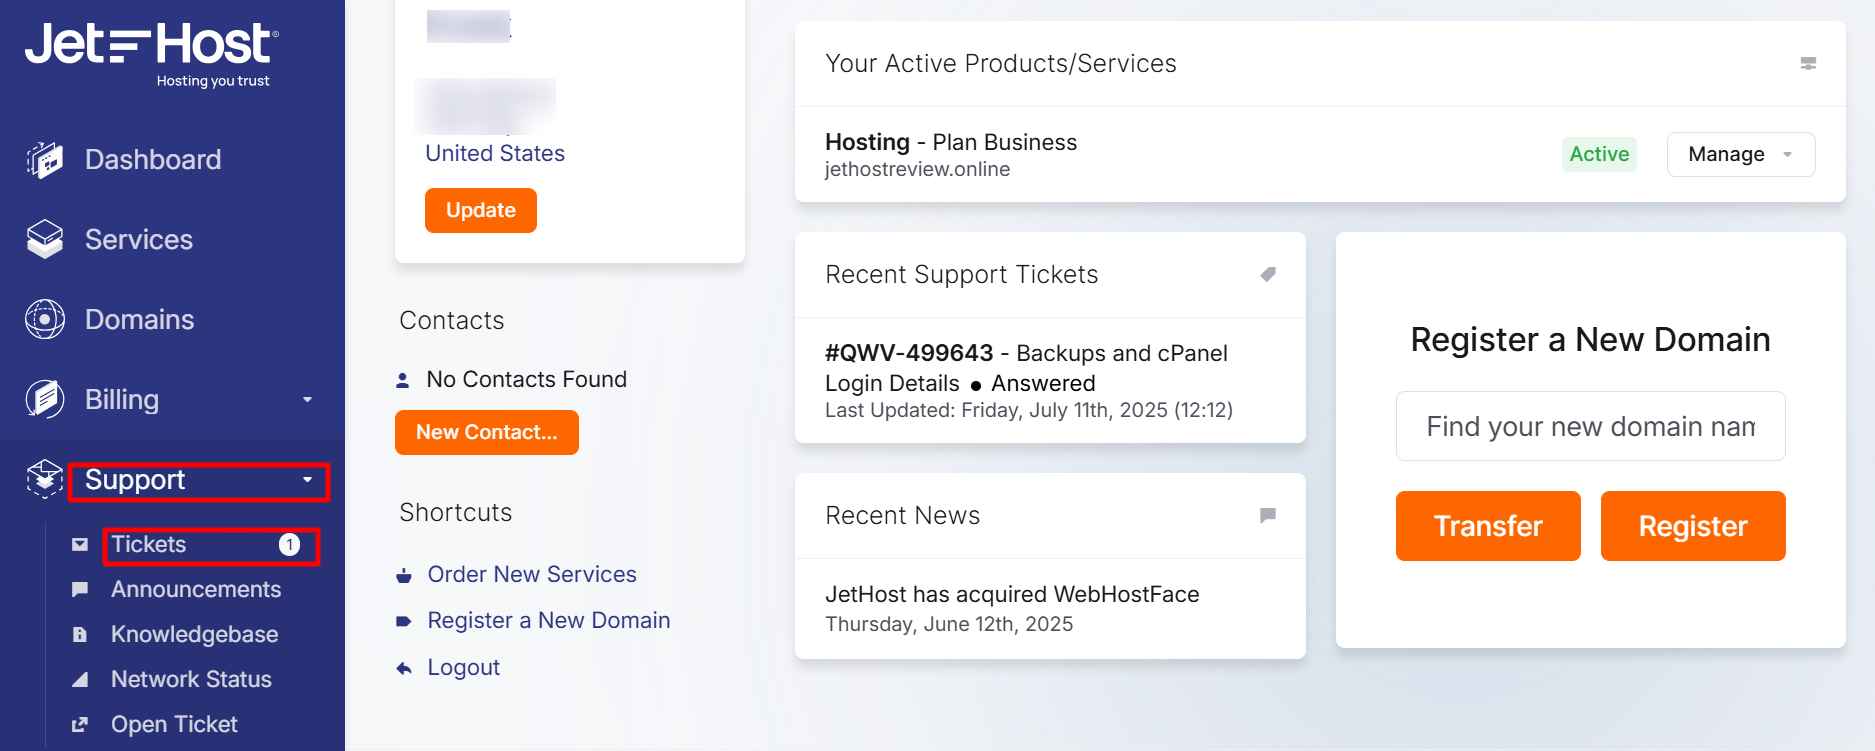
Task: Click the Order New Services shortcut link
Action: pyautogui.click(x=532, y=574)
